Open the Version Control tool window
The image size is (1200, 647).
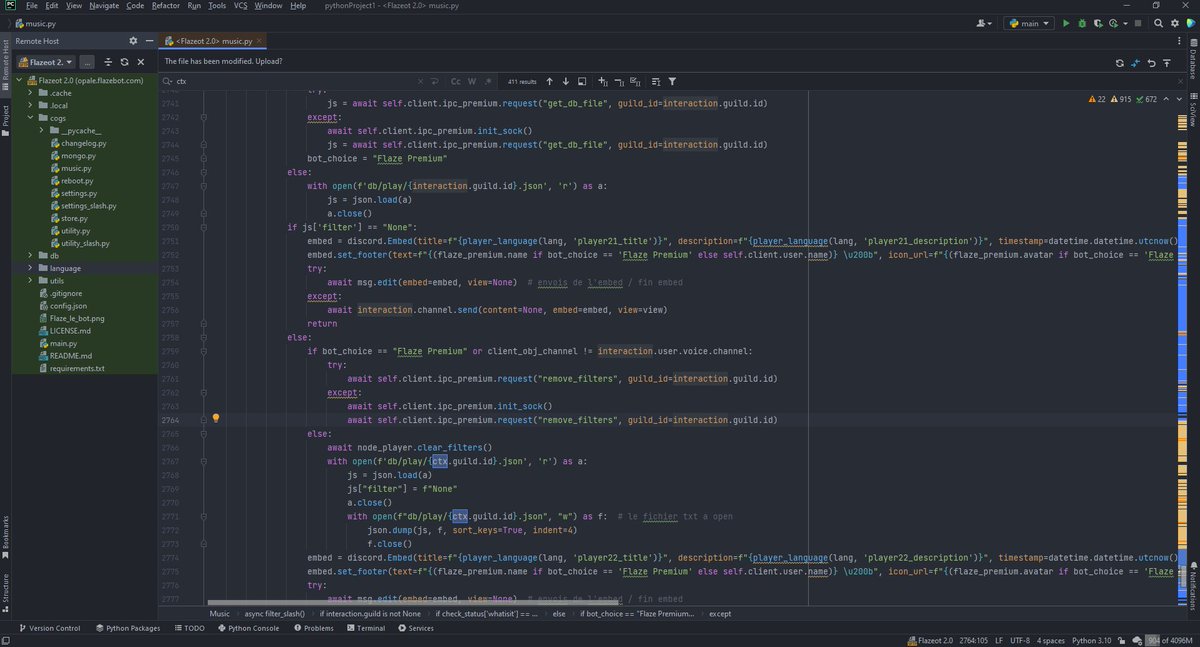pyautogui.click(x=50, y=628)
